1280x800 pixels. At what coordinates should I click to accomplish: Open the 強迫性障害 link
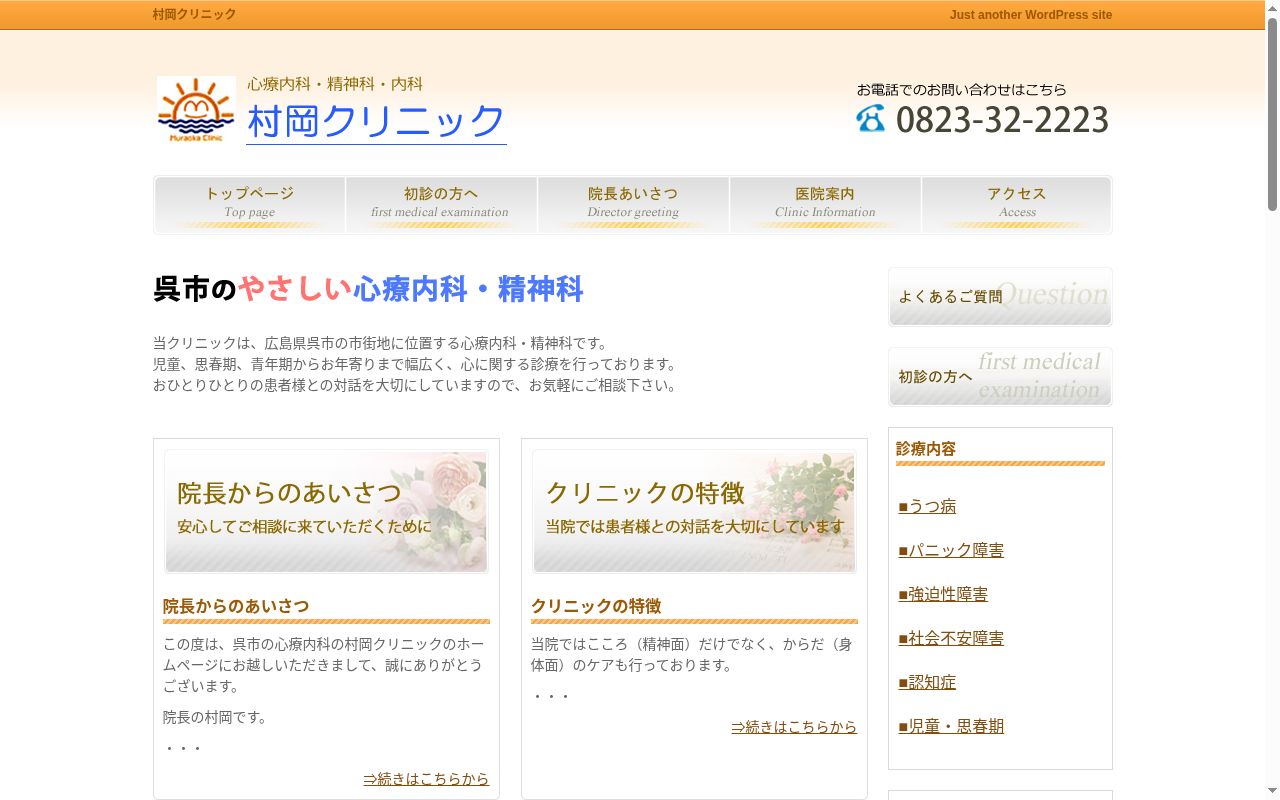(x=943, y=594)
